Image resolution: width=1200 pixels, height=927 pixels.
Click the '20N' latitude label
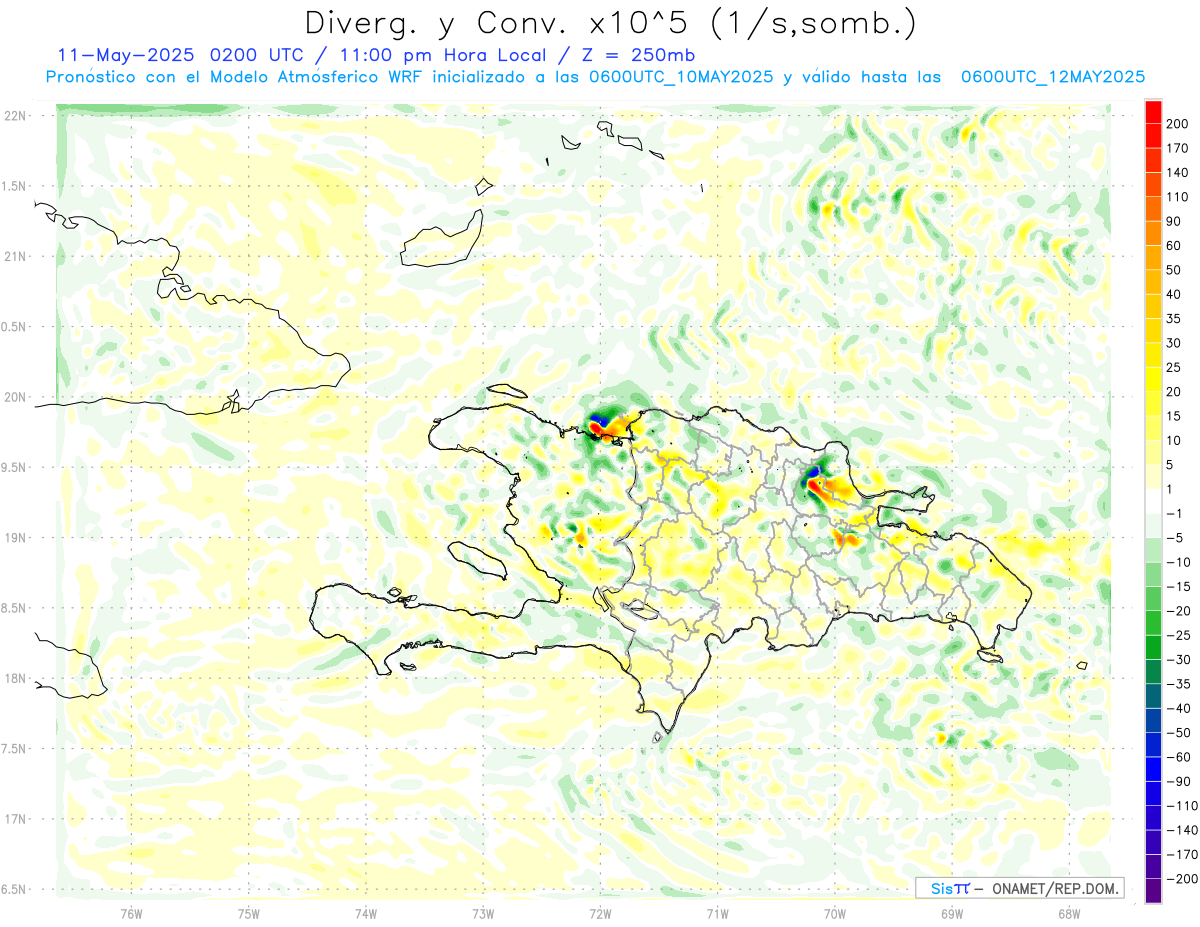(x=15, y=397)
